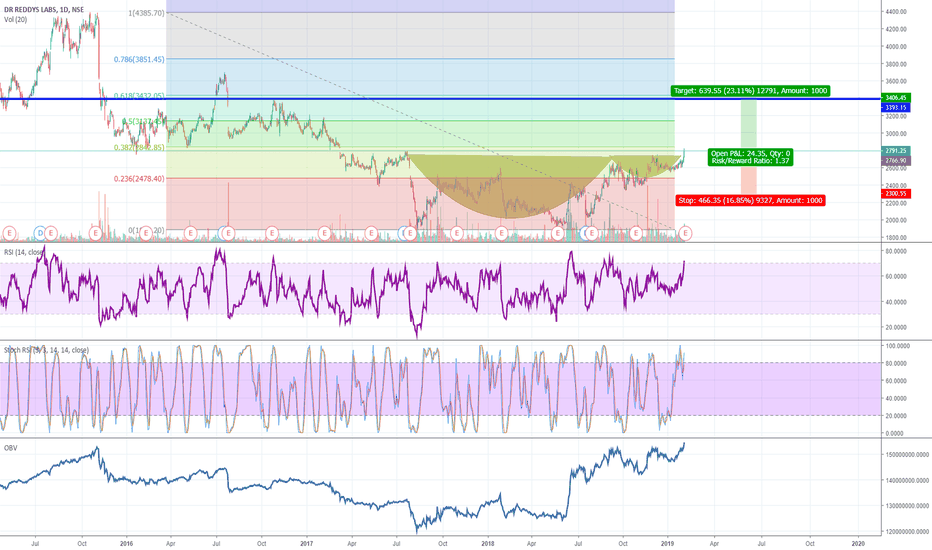Select the RSI (14, close) indicator legend
The height and width of the screenshot is (550, 932).
click(x=24, y=252)
